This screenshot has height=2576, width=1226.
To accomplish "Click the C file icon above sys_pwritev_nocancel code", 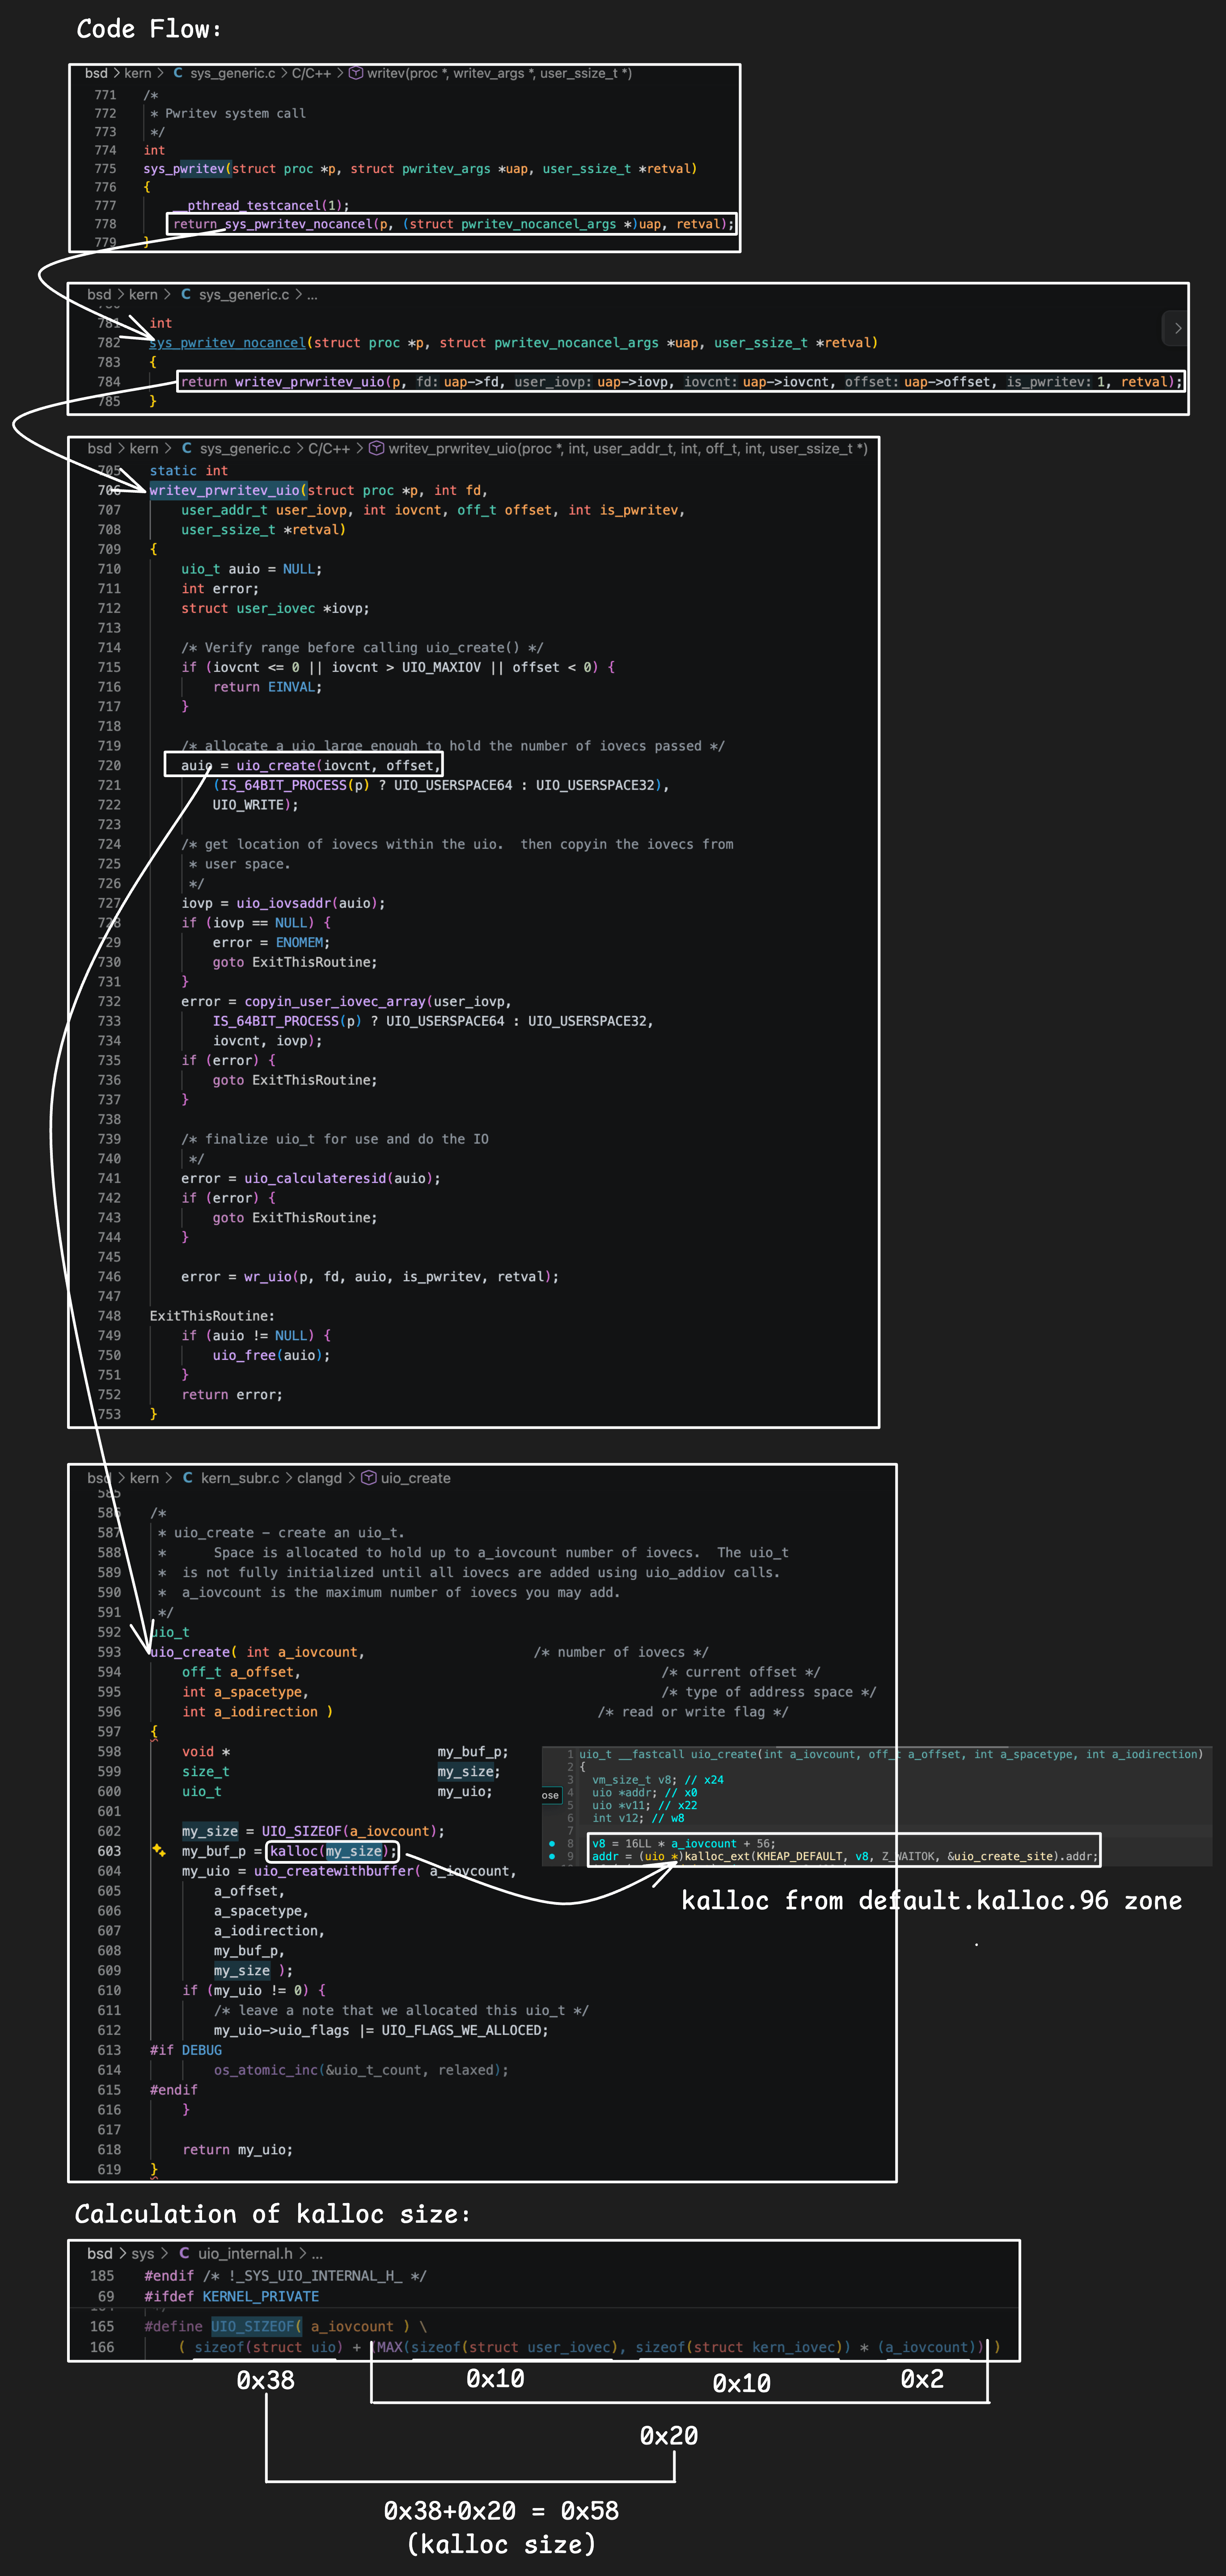I will 186,295.
